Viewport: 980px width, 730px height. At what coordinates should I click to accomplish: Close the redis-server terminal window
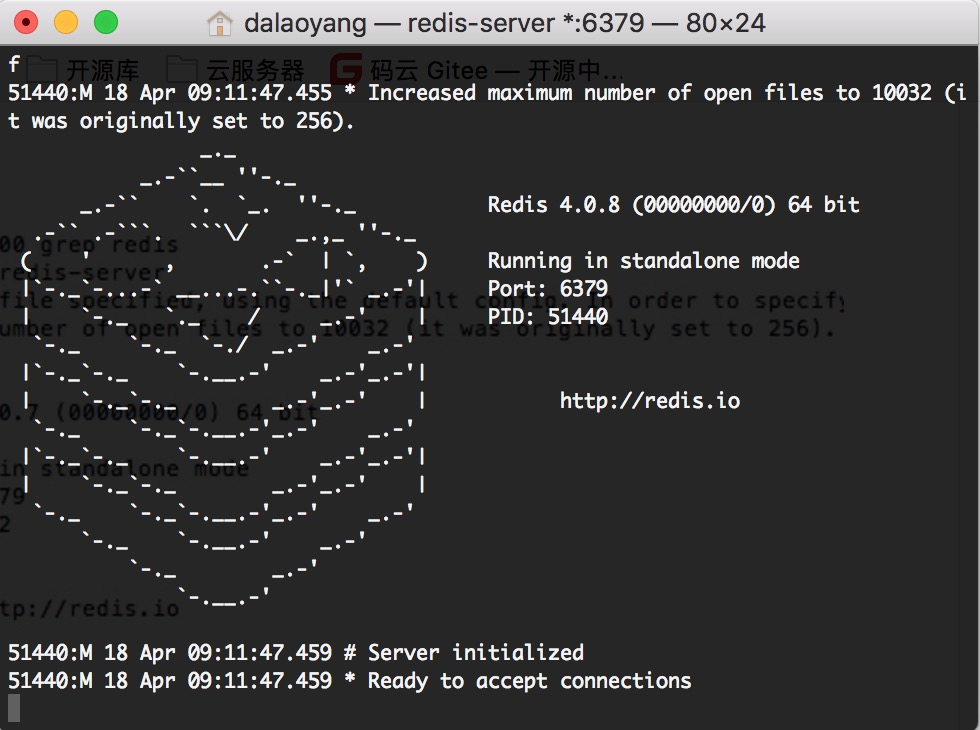(26, 22)
